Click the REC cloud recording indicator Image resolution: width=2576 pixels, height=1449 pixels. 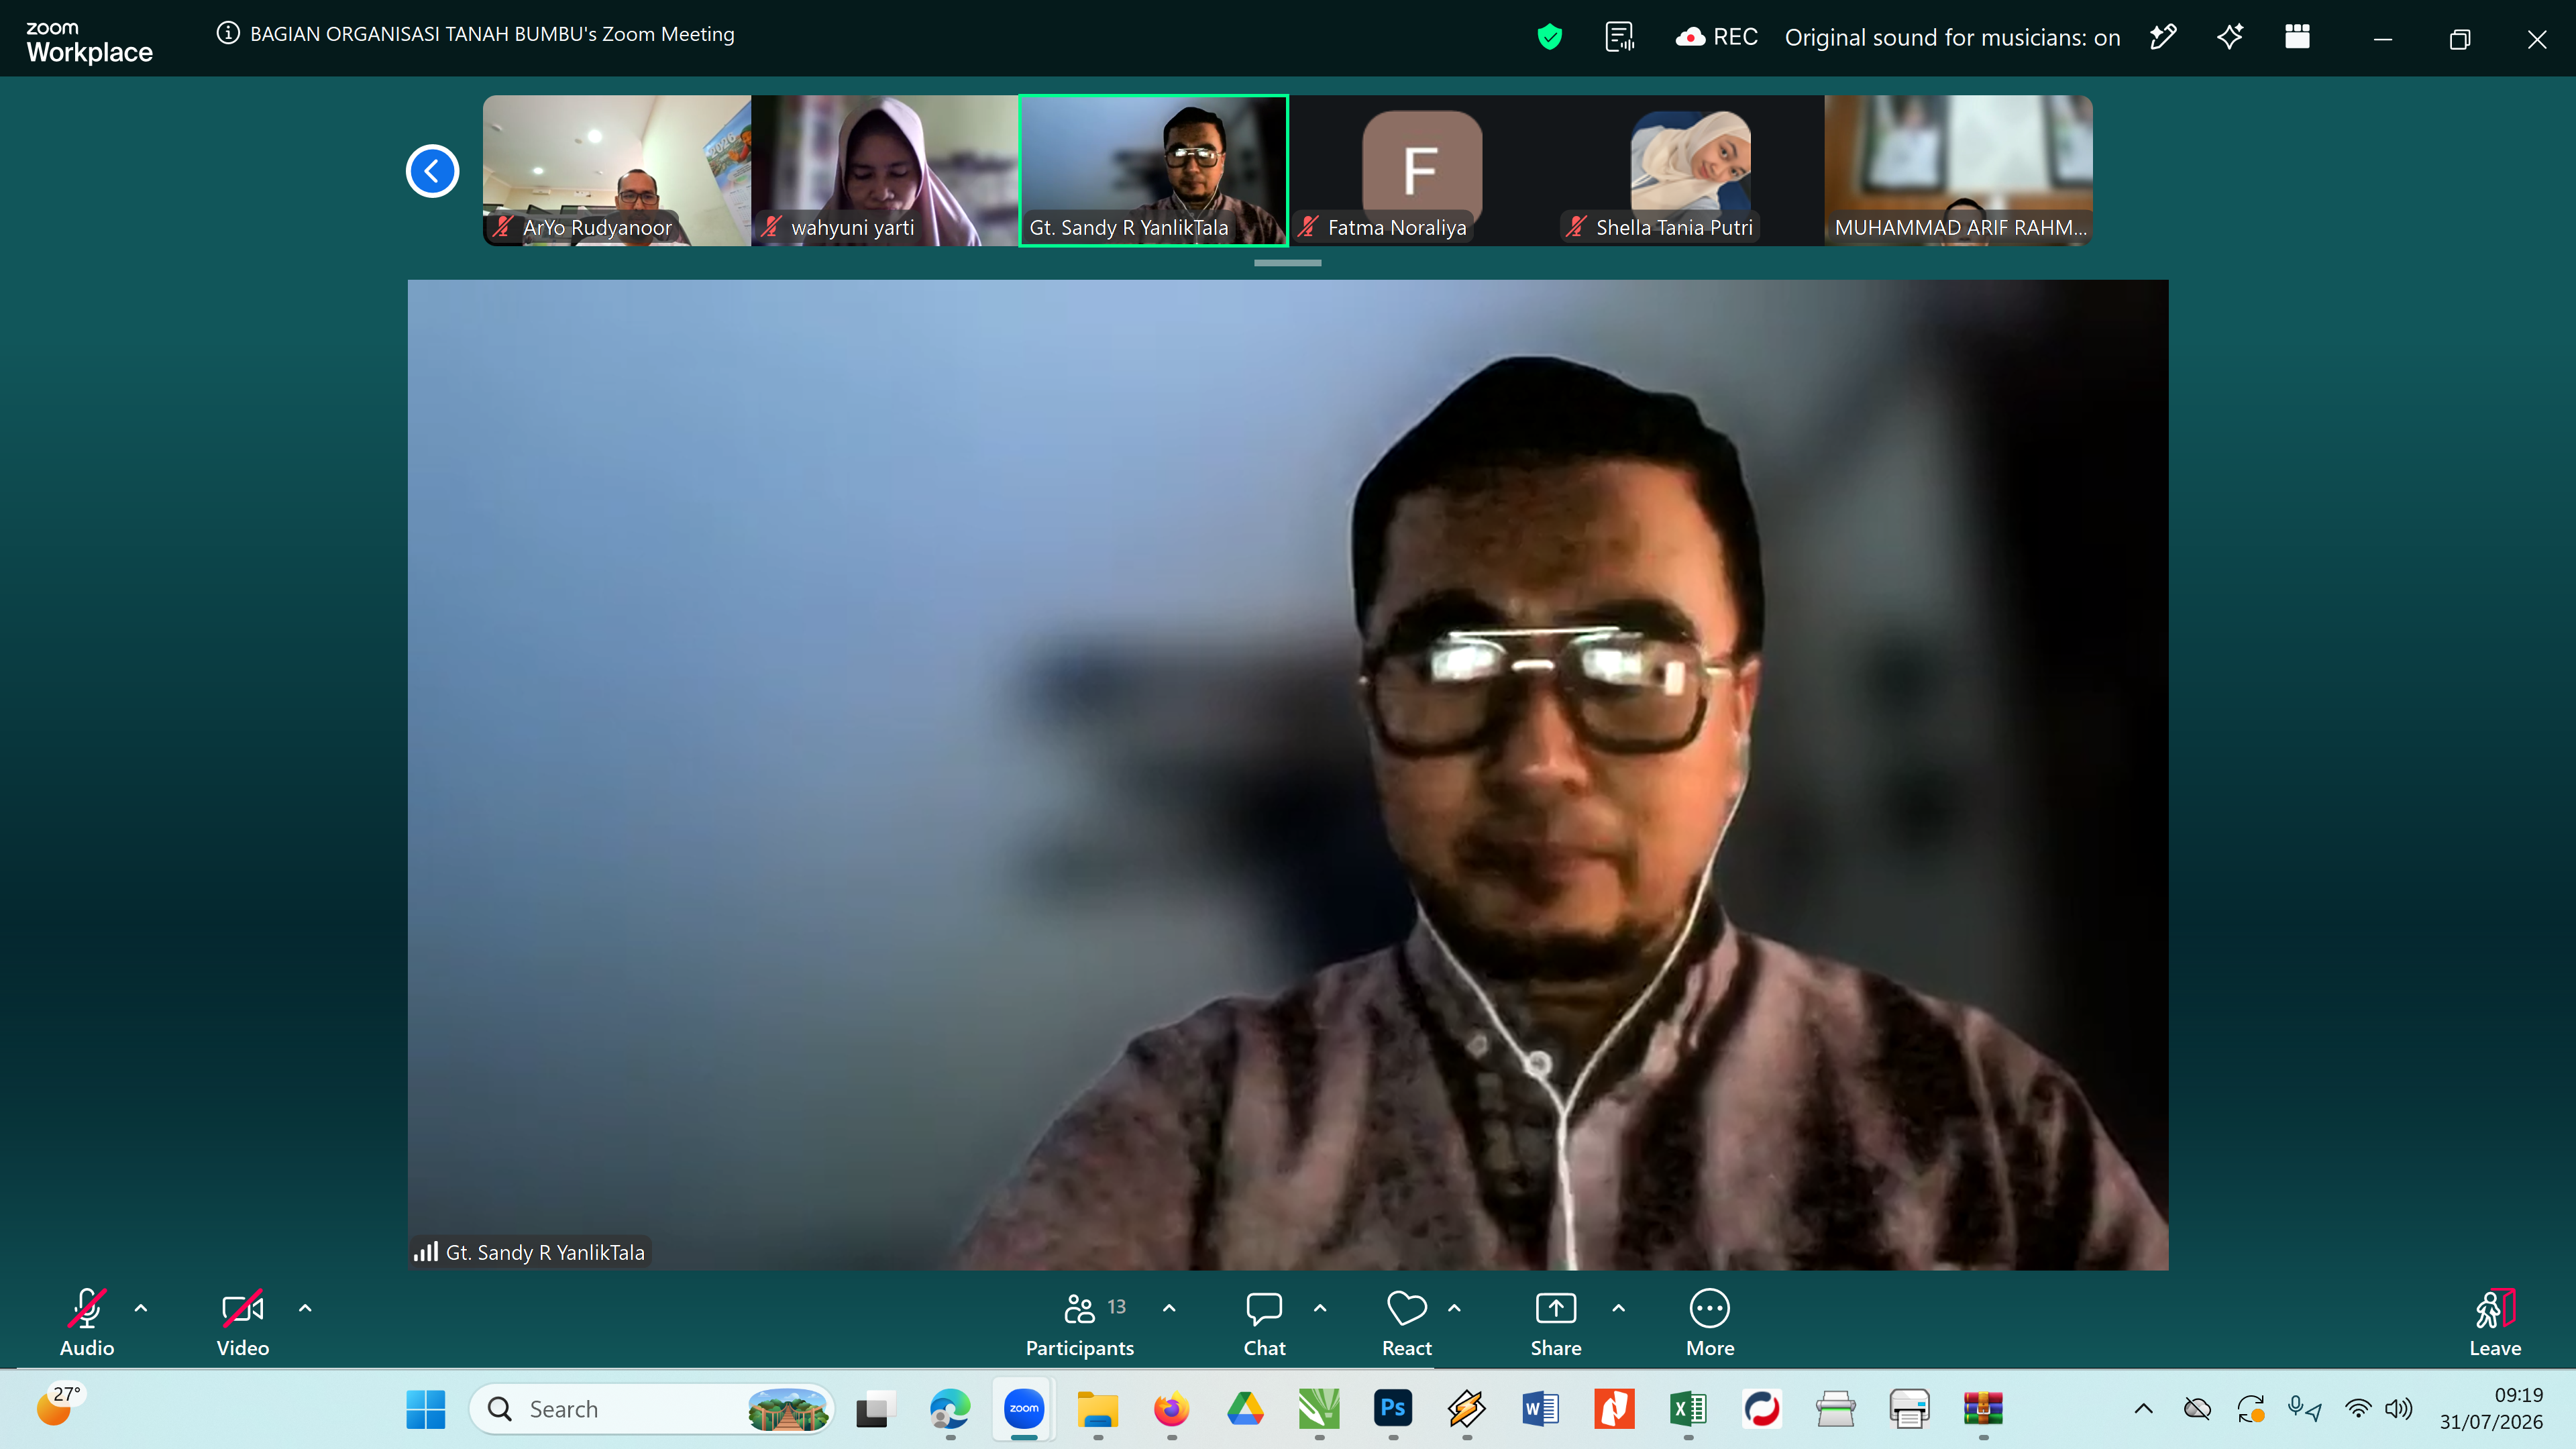pos(1716,37)
